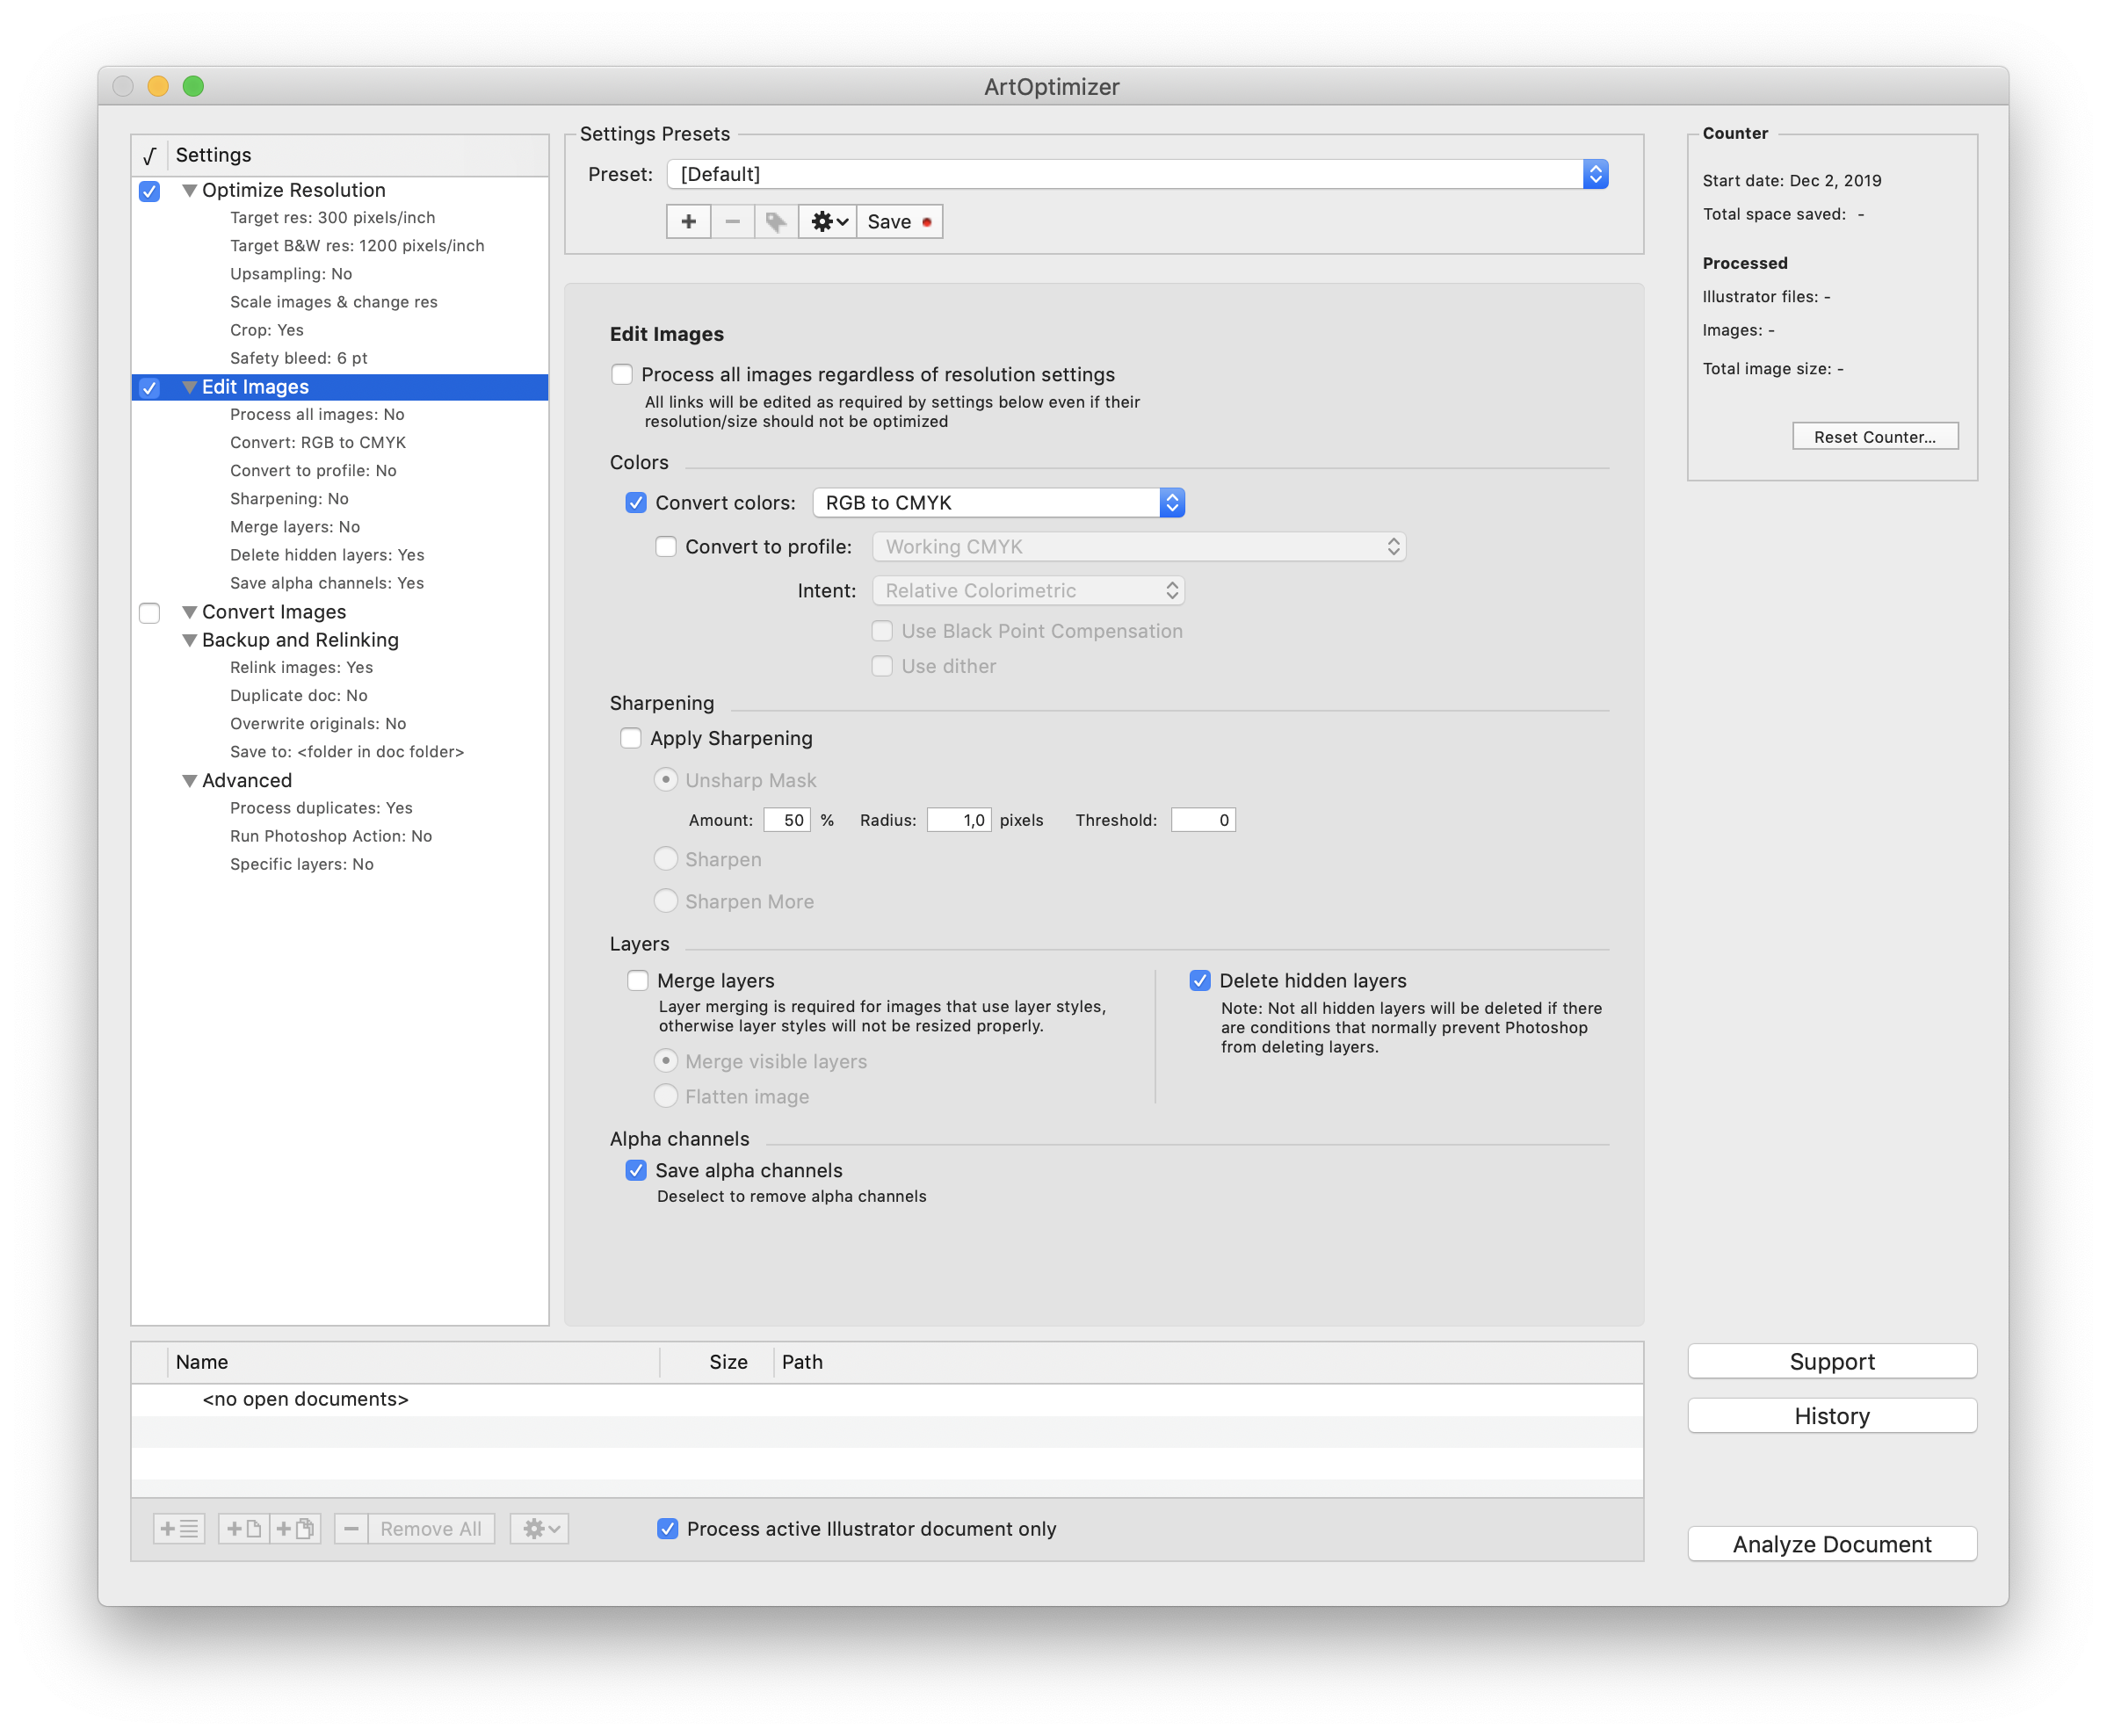Click Analyze Document
Image resolution: width=2107 pixels, height=1736 pixels.
pyautogui.click(x=1832, y=1544)
